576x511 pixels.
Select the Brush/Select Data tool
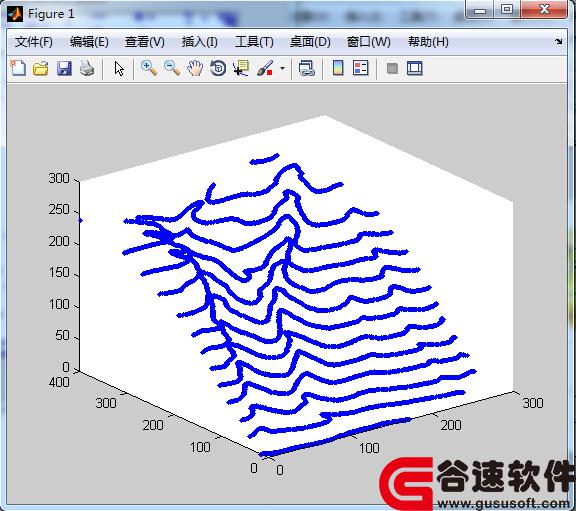coord(265,68)
